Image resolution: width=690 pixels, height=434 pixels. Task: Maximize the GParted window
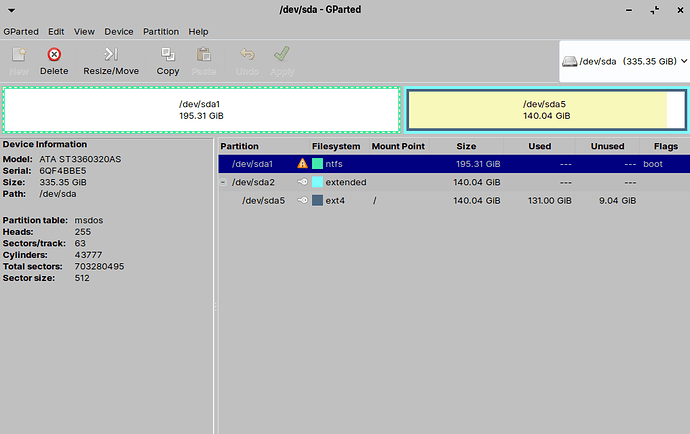[x=655, y=10]
